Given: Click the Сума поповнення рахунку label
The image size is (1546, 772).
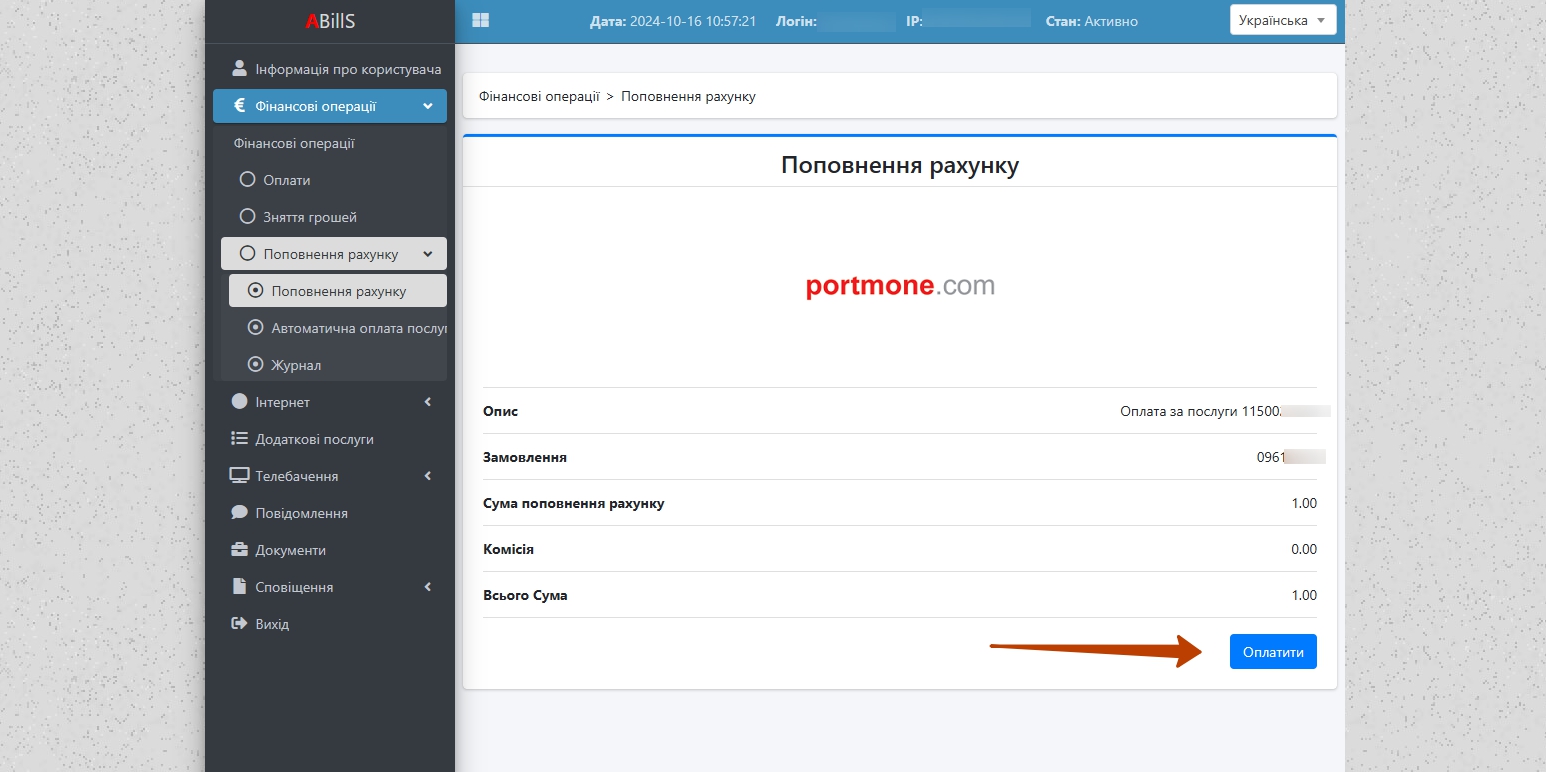Looking at the screenshot, I should [574, 503].
